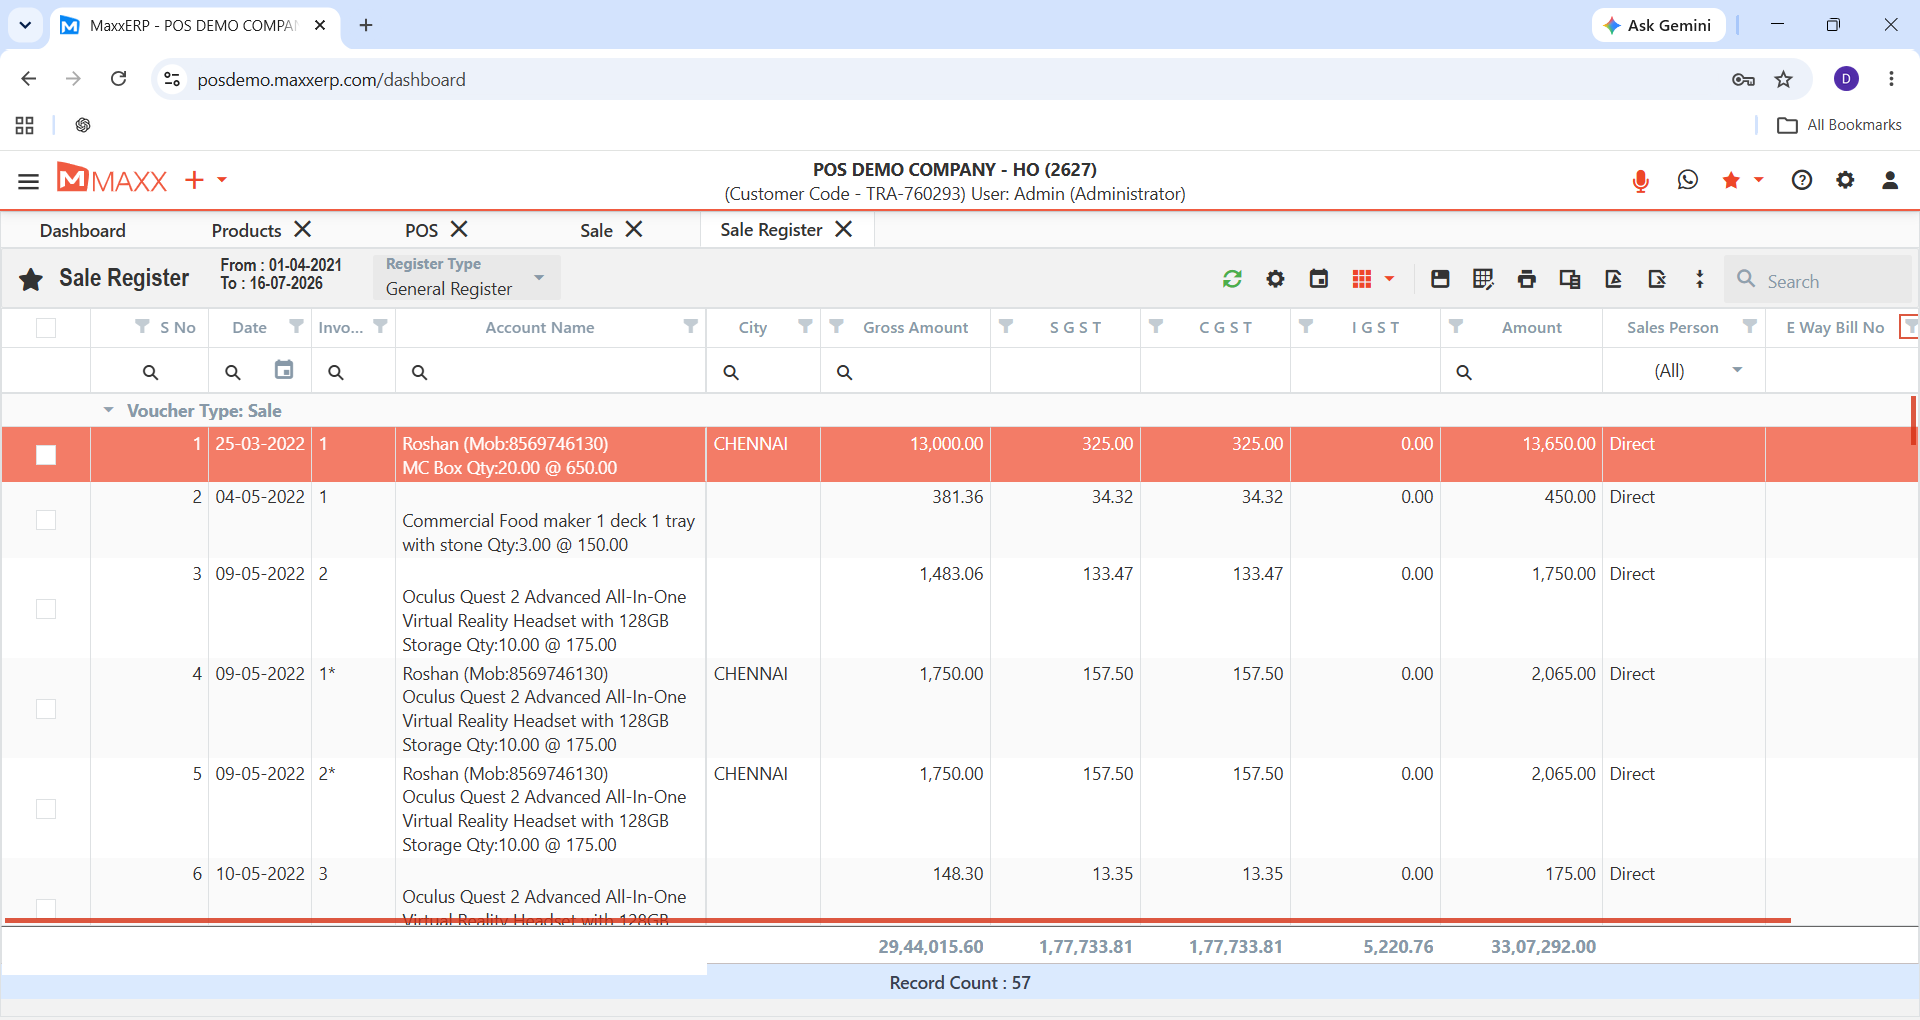Click the green refresh icon in the toolbar
Viewport: 1920px width, 1020px height.
tap(1232, 279)
